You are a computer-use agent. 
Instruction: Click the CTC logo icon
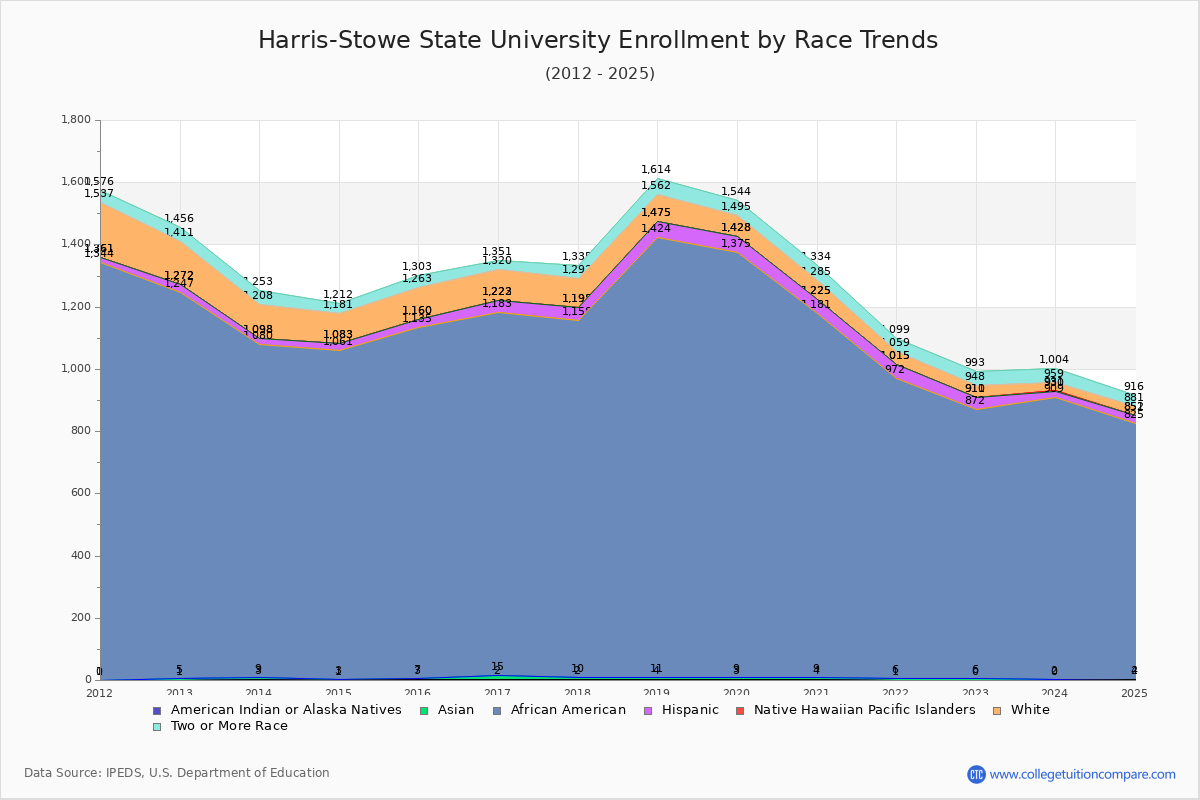click(976, 774)
